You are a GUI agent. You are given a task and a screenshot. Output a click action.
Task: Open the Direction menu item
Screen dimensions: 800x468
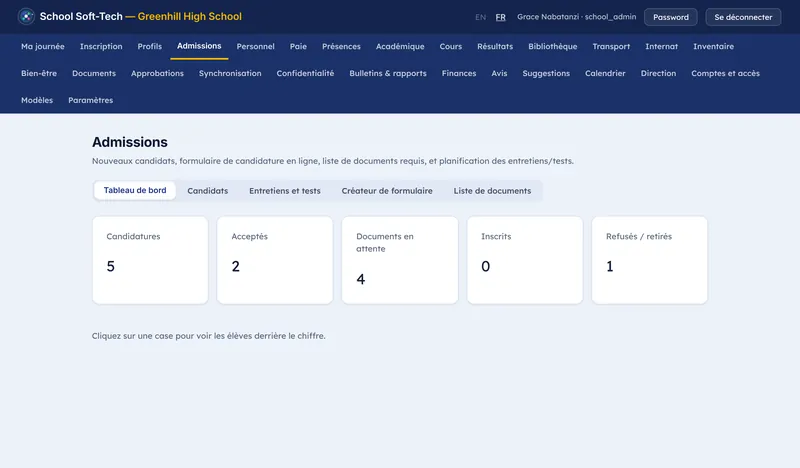click(658, 73)
